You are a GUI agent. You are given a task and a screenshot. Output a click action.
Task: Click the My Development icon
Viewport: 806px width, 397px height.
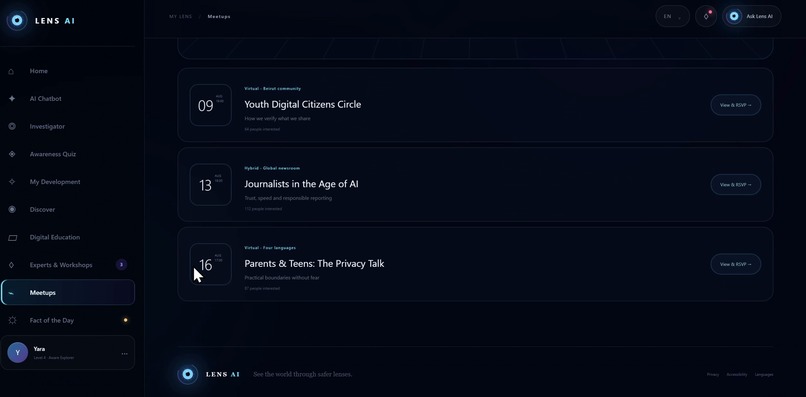12,182
